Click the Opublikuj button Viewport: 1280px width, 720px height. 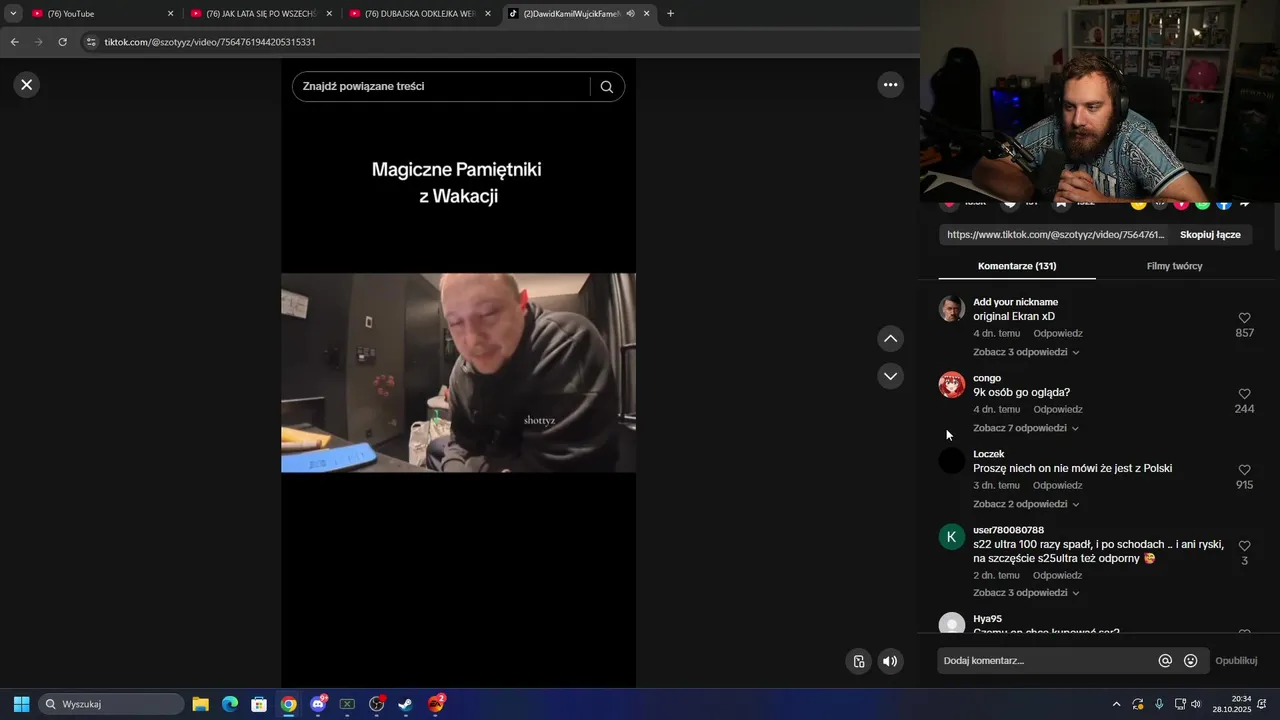coord(1236,661)
